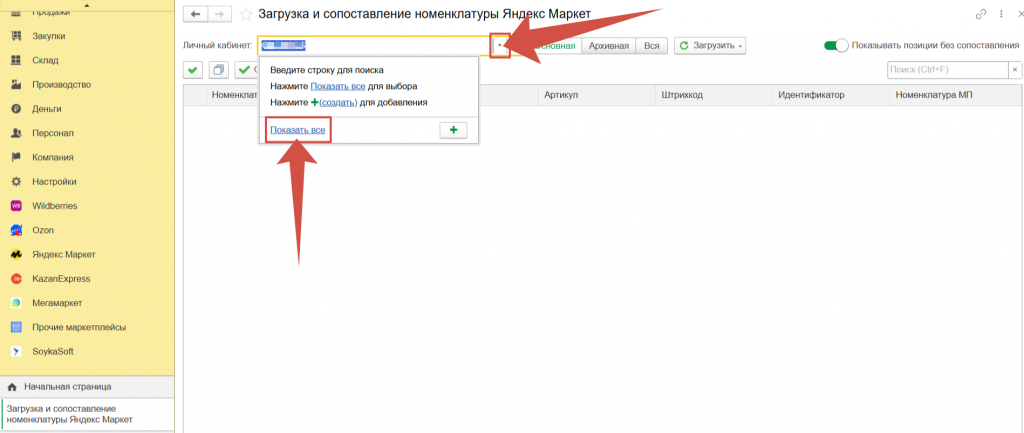This screenshot has width=1024, height=433.
Task: Expand the Личный кабинет dropdown arrow
Action: pos(500,46)
